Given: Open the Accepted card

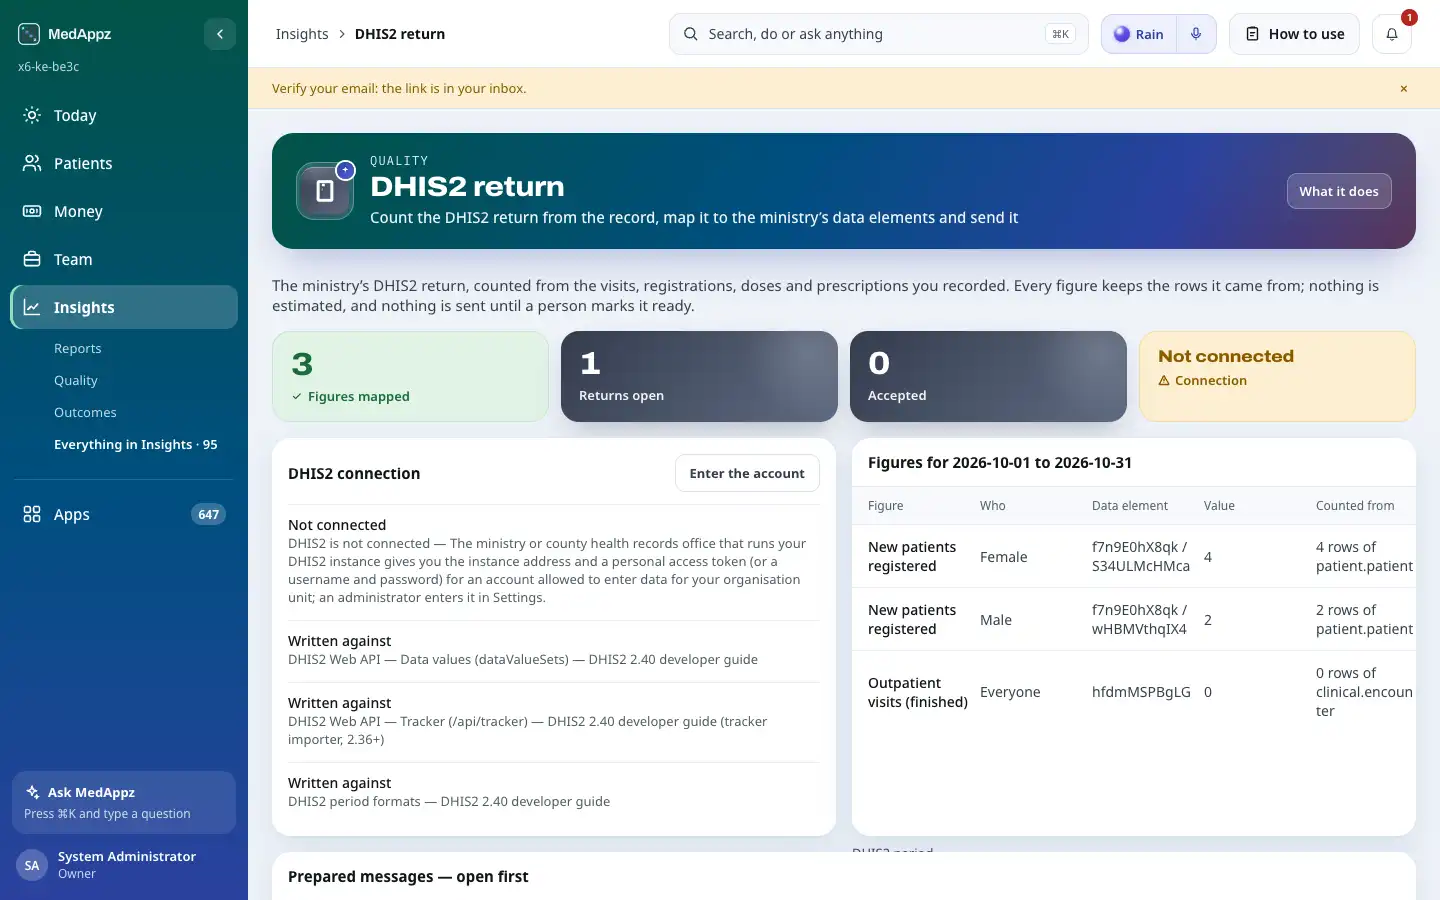Looking at the screenshot, I should coord(988,376).
